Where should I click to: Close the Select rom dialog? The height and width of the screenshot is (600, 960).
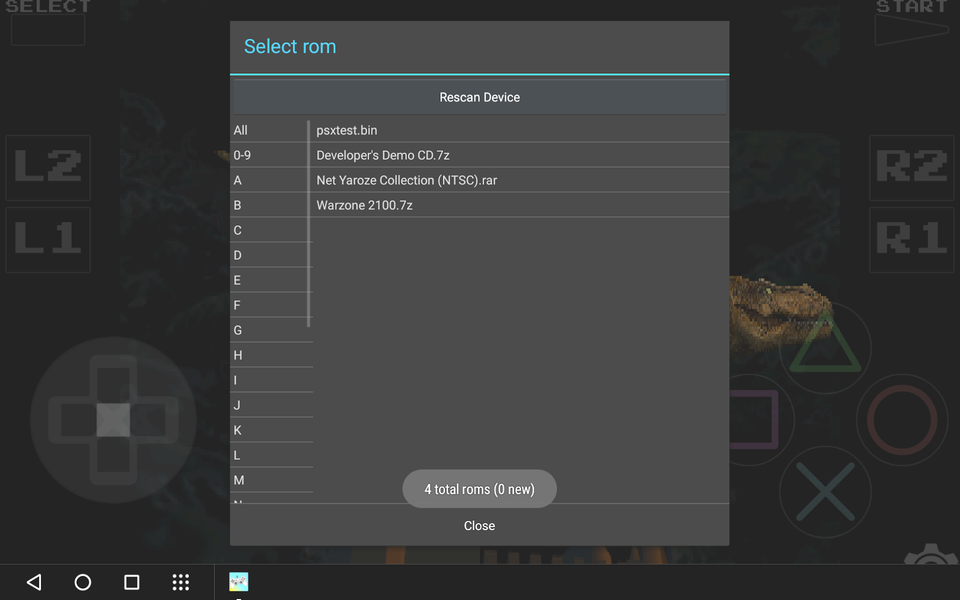coord(479,525)
